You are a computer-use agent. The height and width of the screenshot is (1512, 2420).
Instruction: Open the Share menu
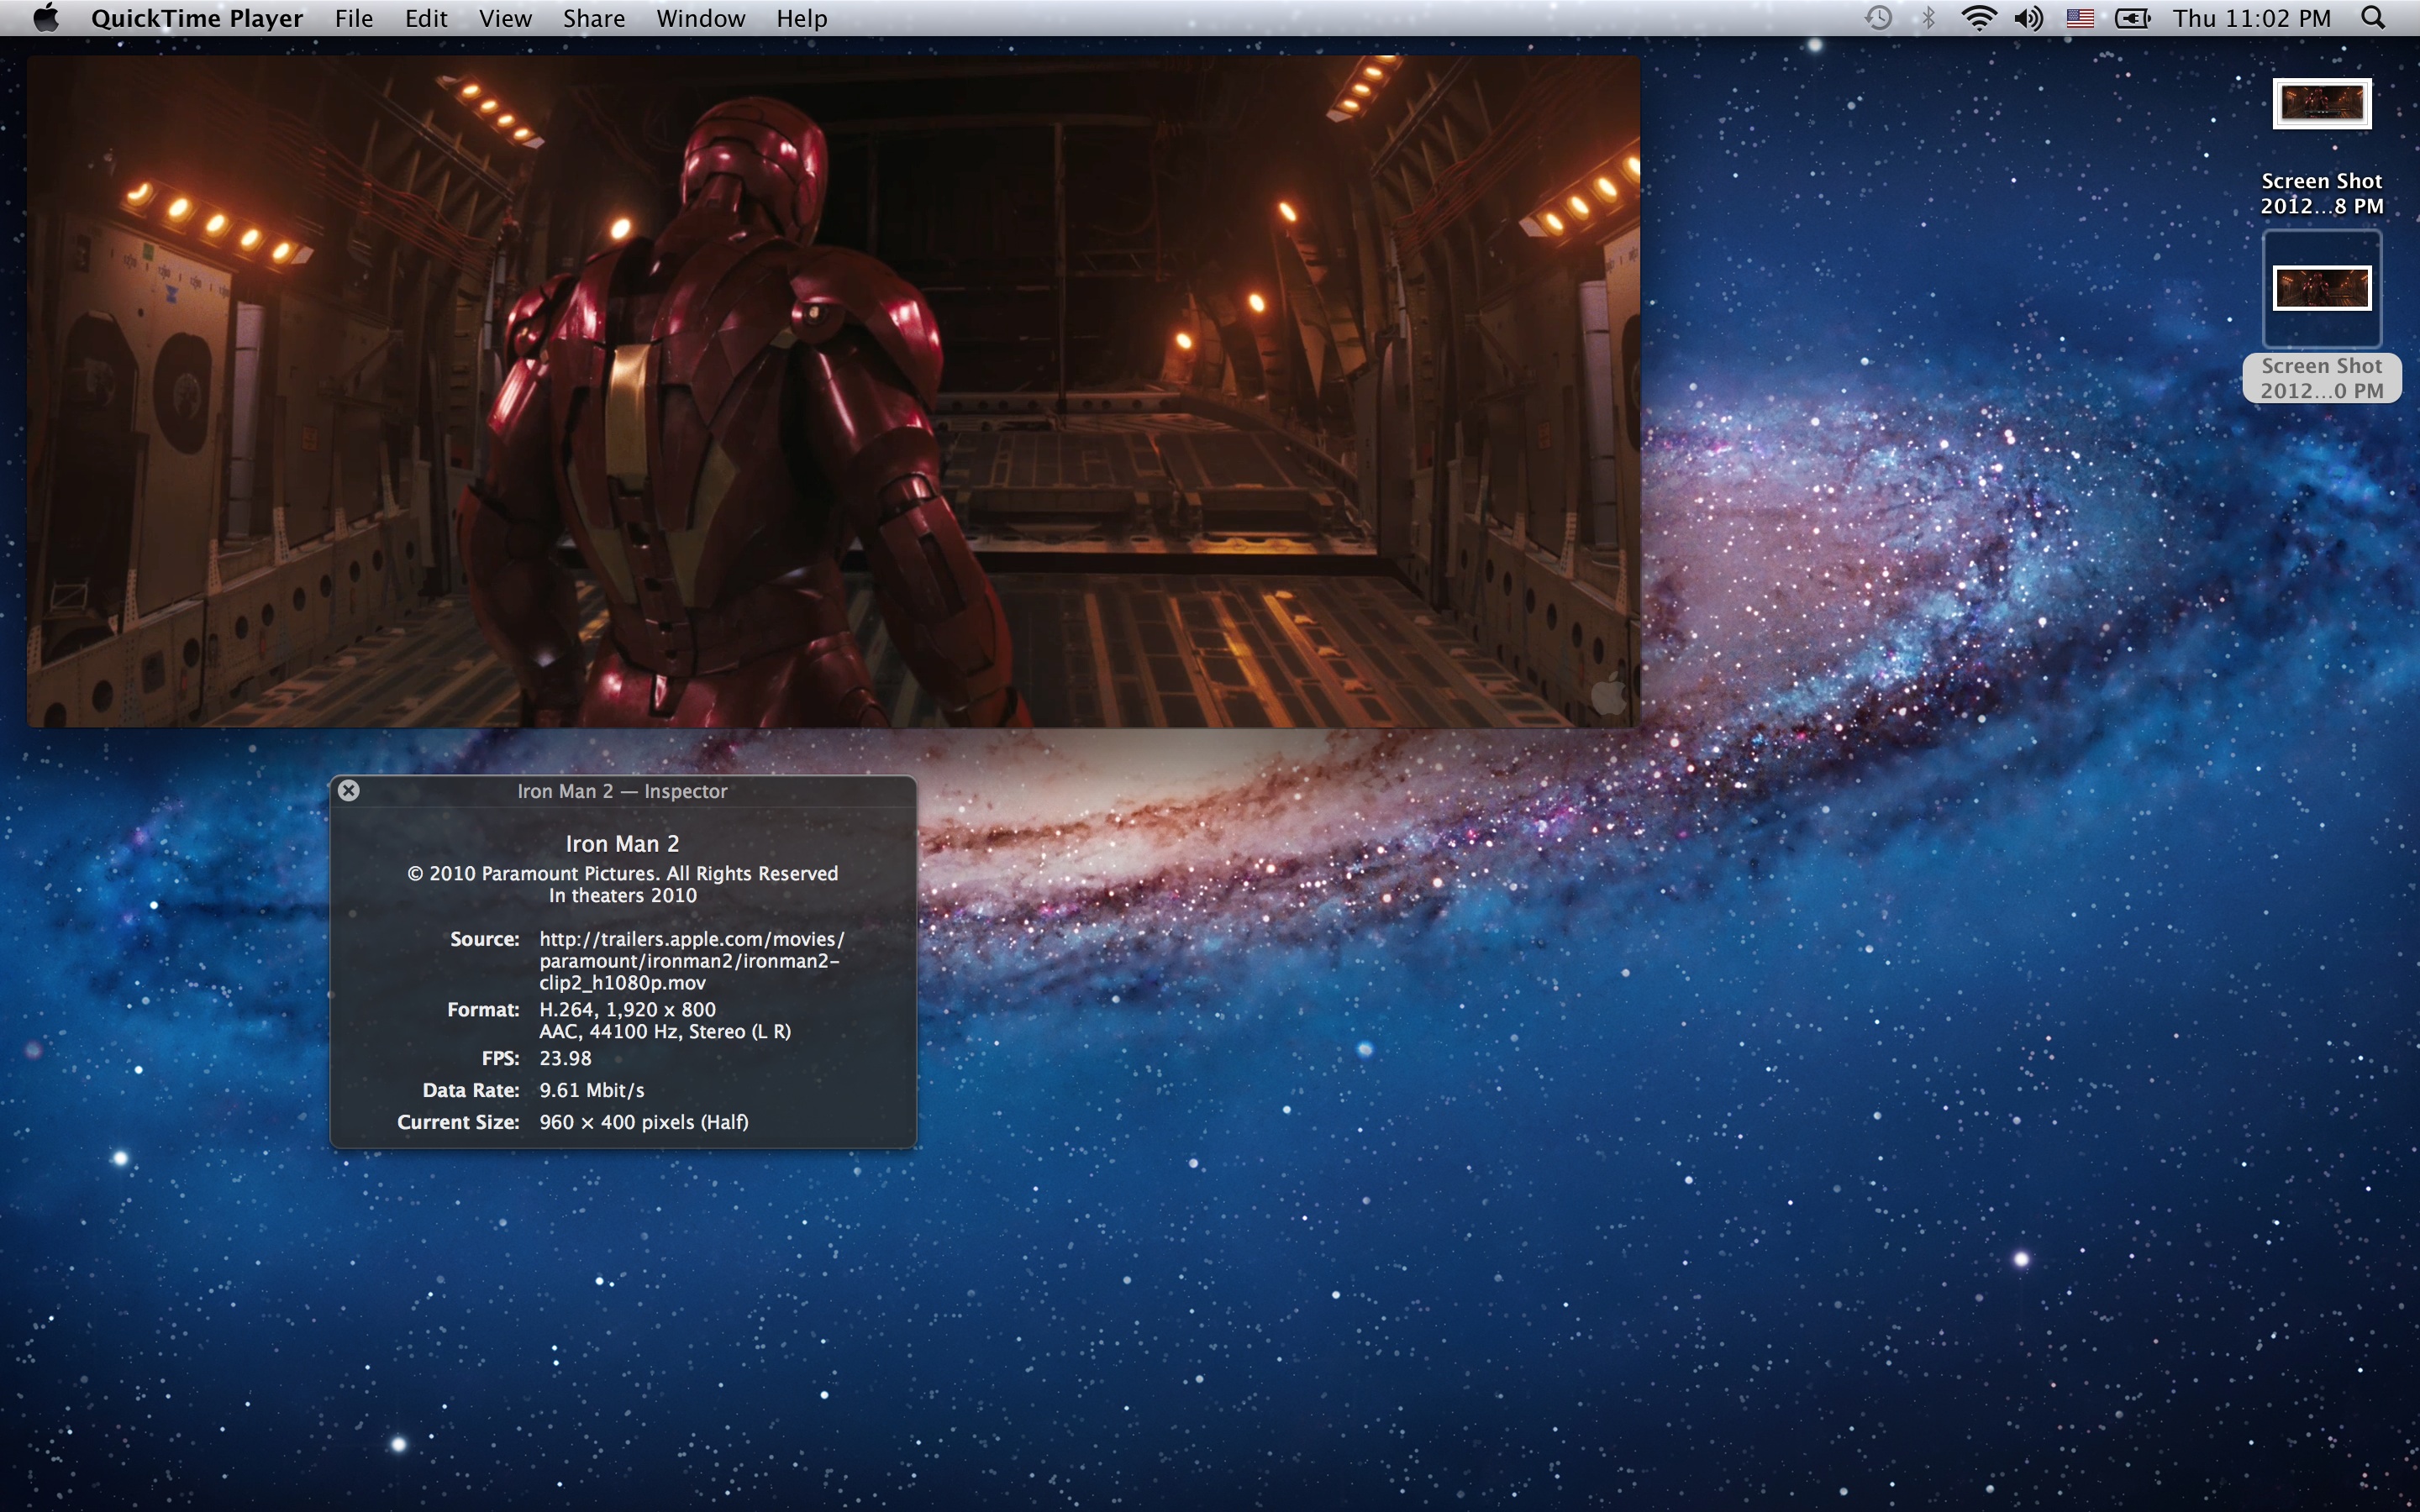click(x=594, y=18)
